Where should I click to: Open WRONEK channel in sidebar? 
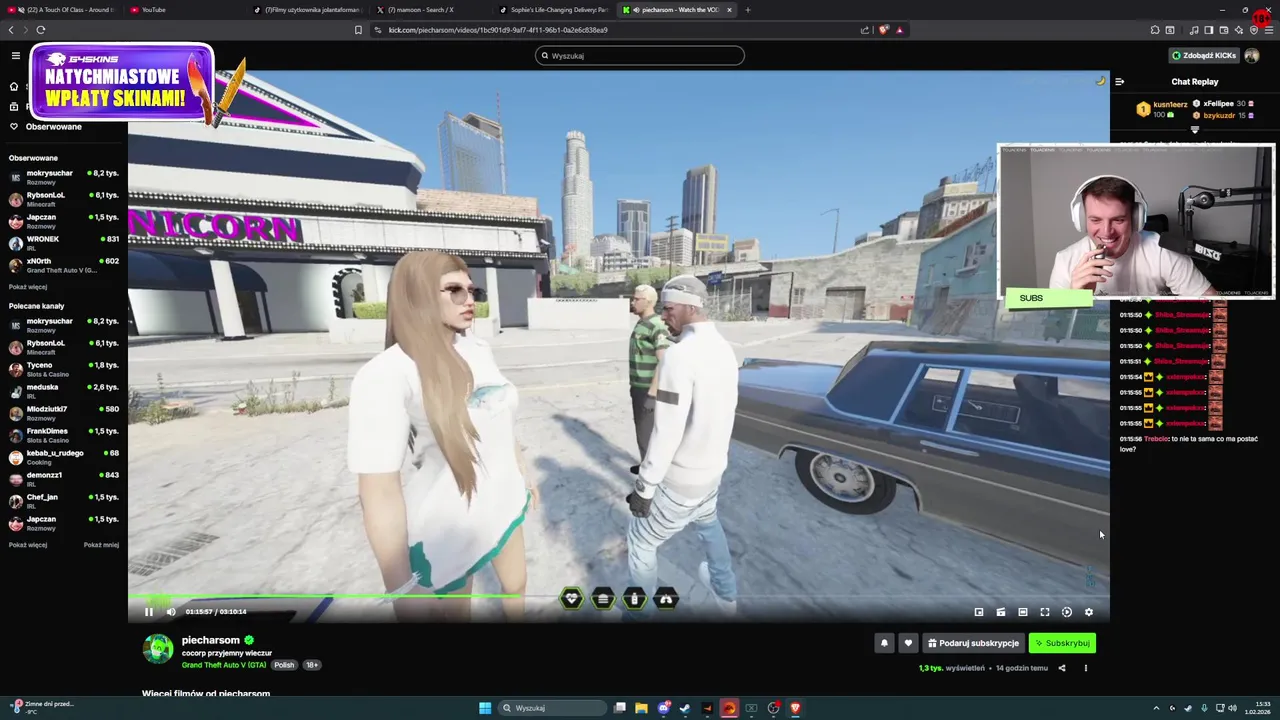(64, 243)
